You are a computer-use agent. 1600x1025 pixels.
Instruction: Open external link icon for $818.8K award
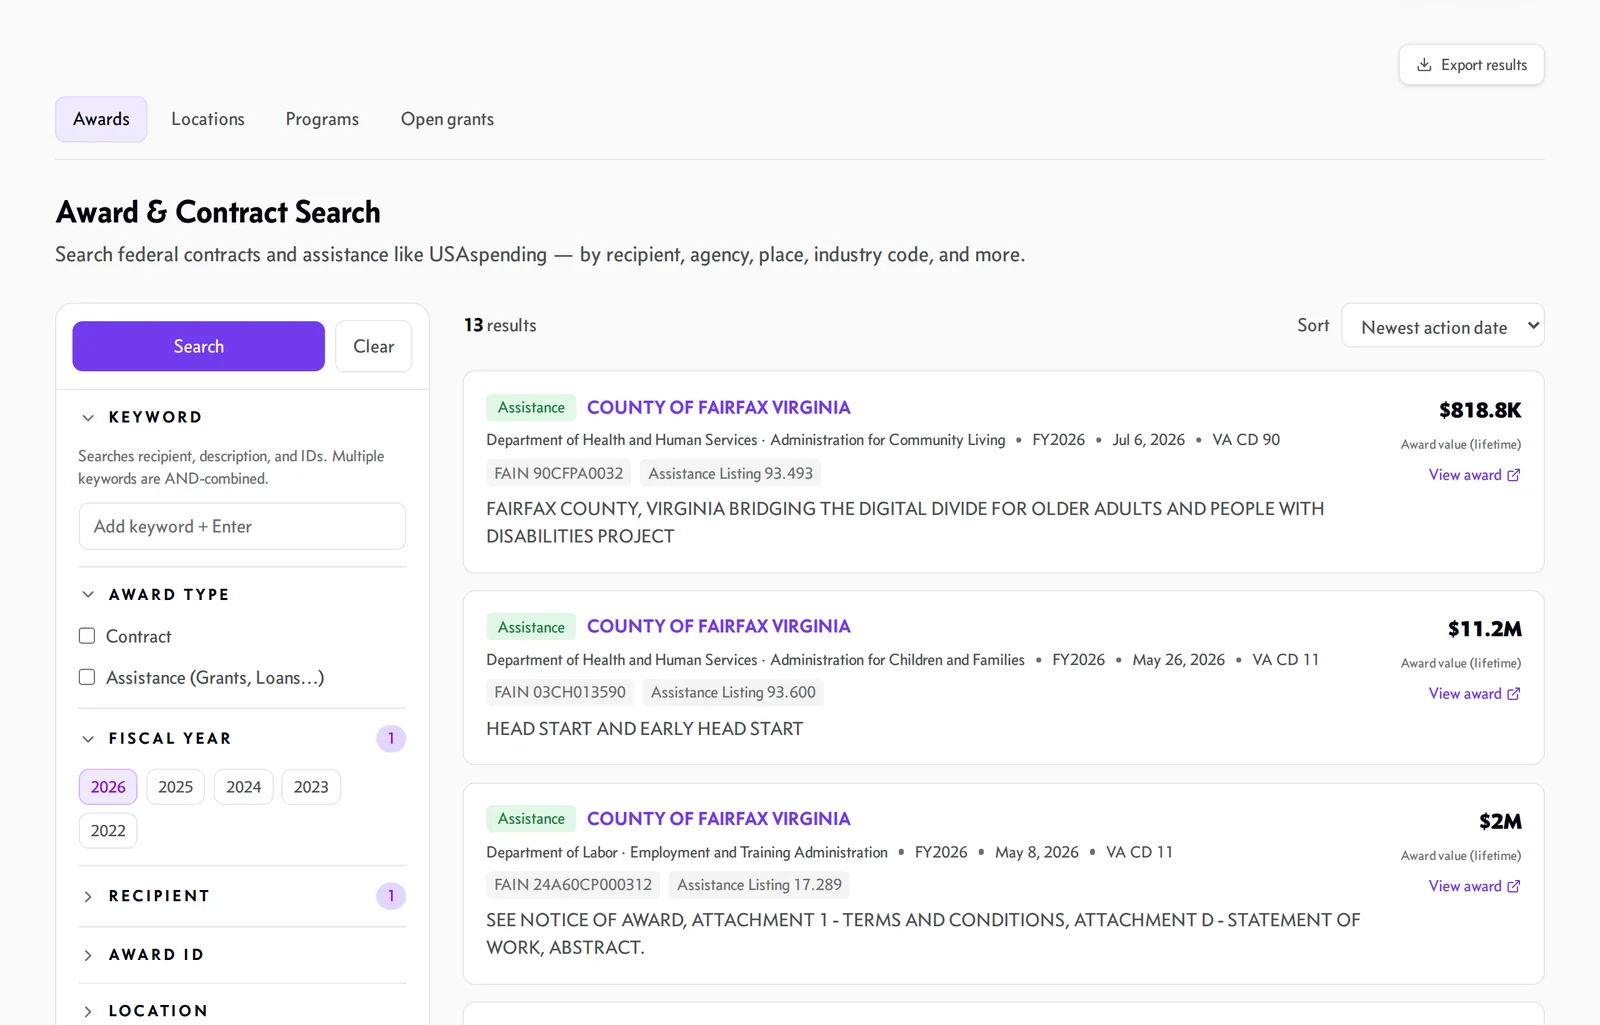coord(1514,475)
